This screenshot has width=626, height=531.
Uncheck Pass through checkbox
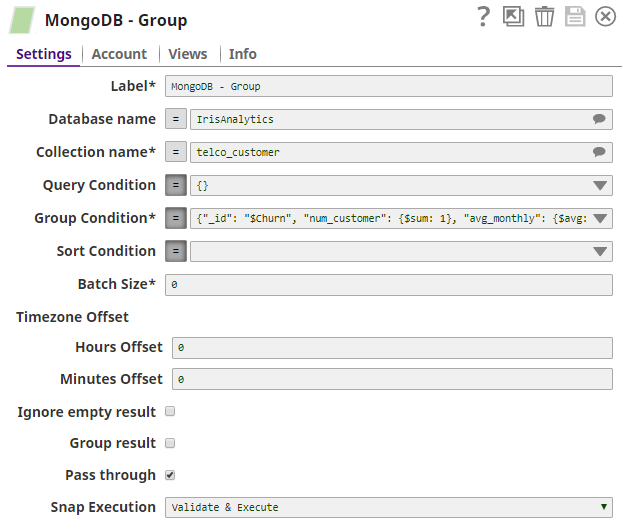[x=170, y=475]
